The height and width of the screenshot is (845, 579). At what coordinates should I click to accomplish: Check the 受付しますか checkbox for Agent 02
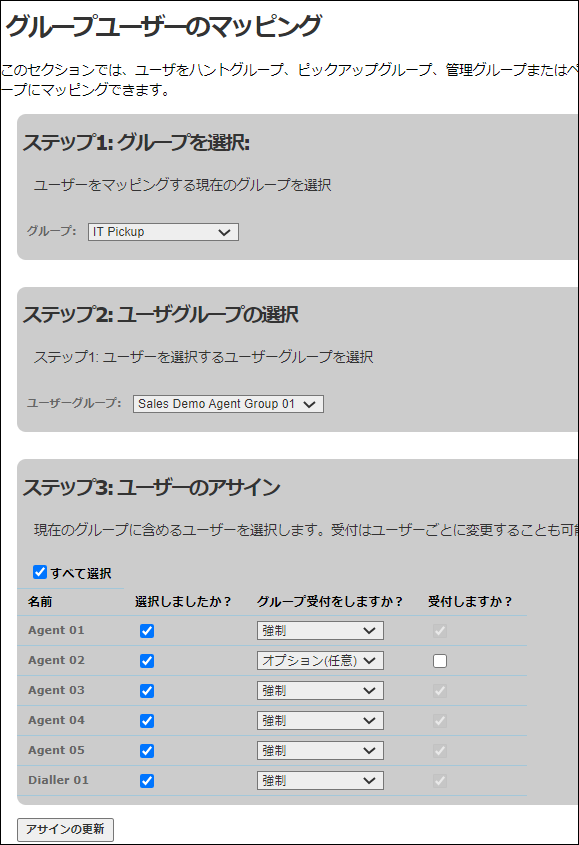pos(440,661)
